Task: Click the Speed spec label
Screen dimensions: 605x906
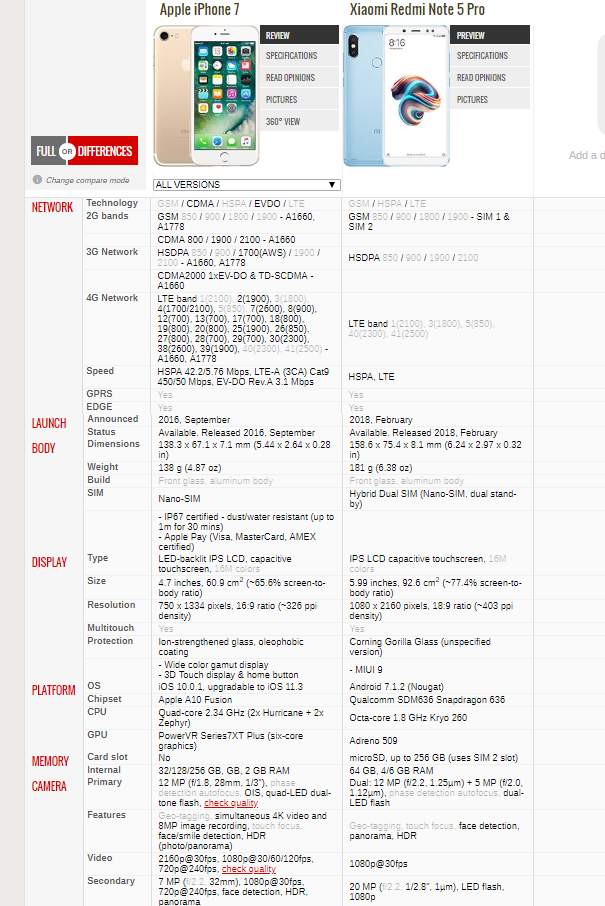Action: (100, 370)
